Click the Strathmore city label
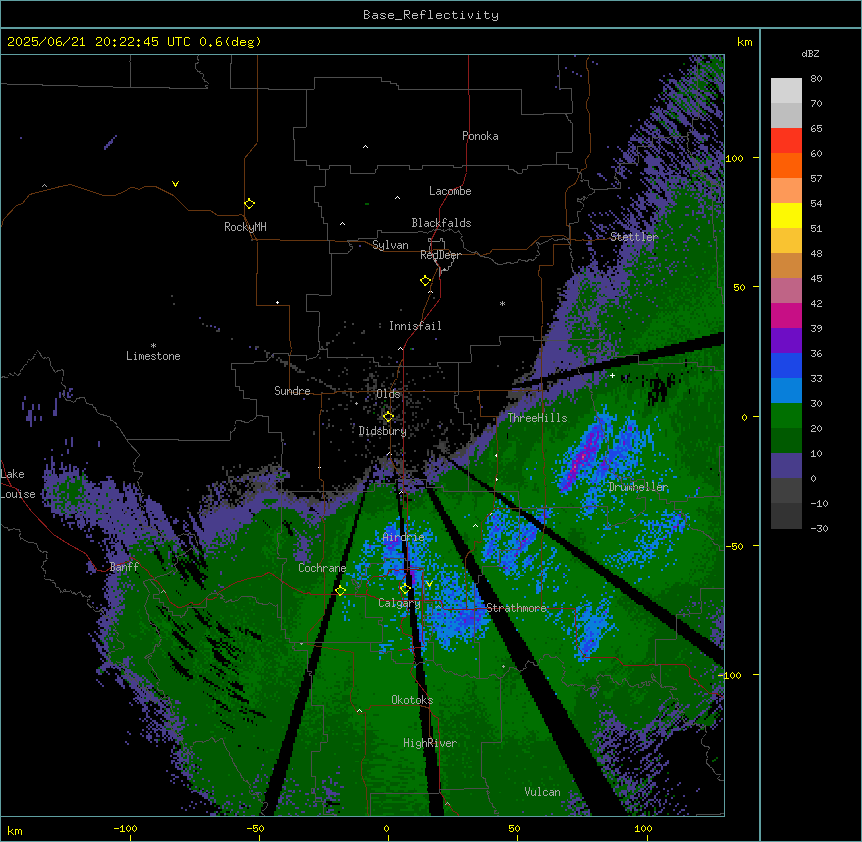The image size is (862, 842). [516, 608]
